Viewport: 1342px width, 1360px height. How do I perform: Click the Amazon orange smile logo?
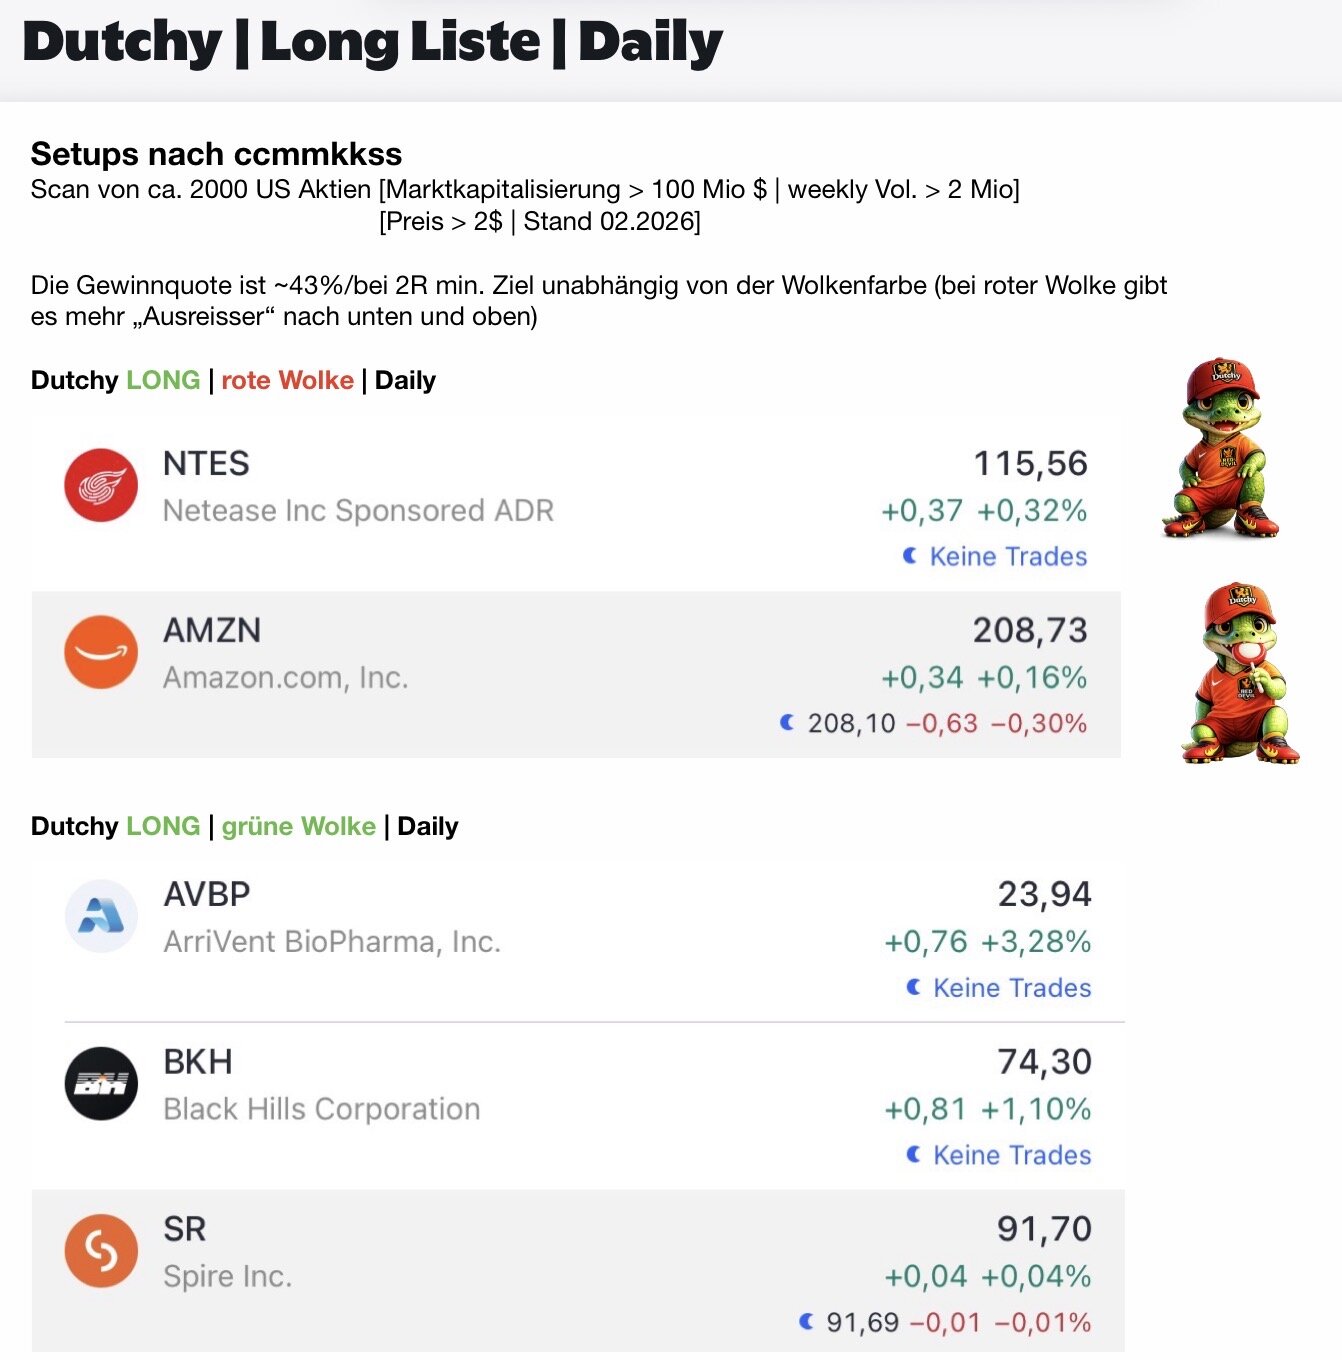click(x=101, y=652)
